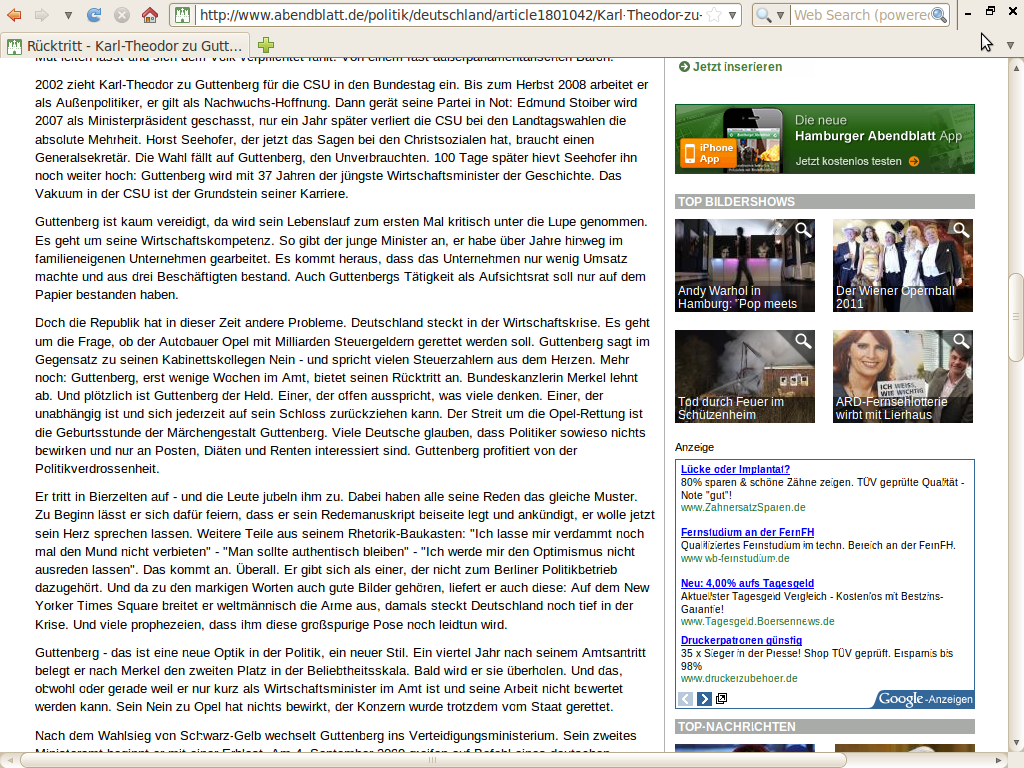The image size is (1024, 768).
Task: Follow the Jetzt inserieren link
Action: point(737,67)
